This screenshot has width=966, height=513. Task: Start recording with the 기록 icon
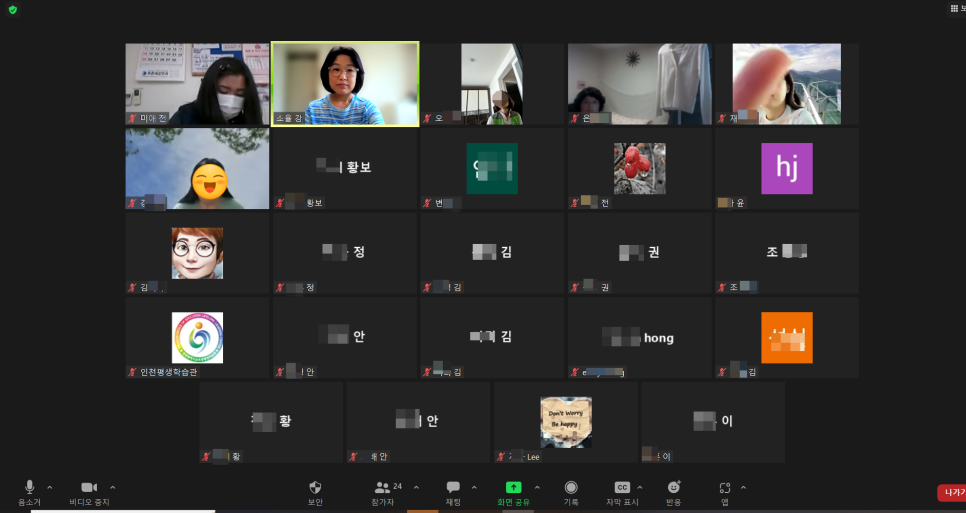coord(571,487)
